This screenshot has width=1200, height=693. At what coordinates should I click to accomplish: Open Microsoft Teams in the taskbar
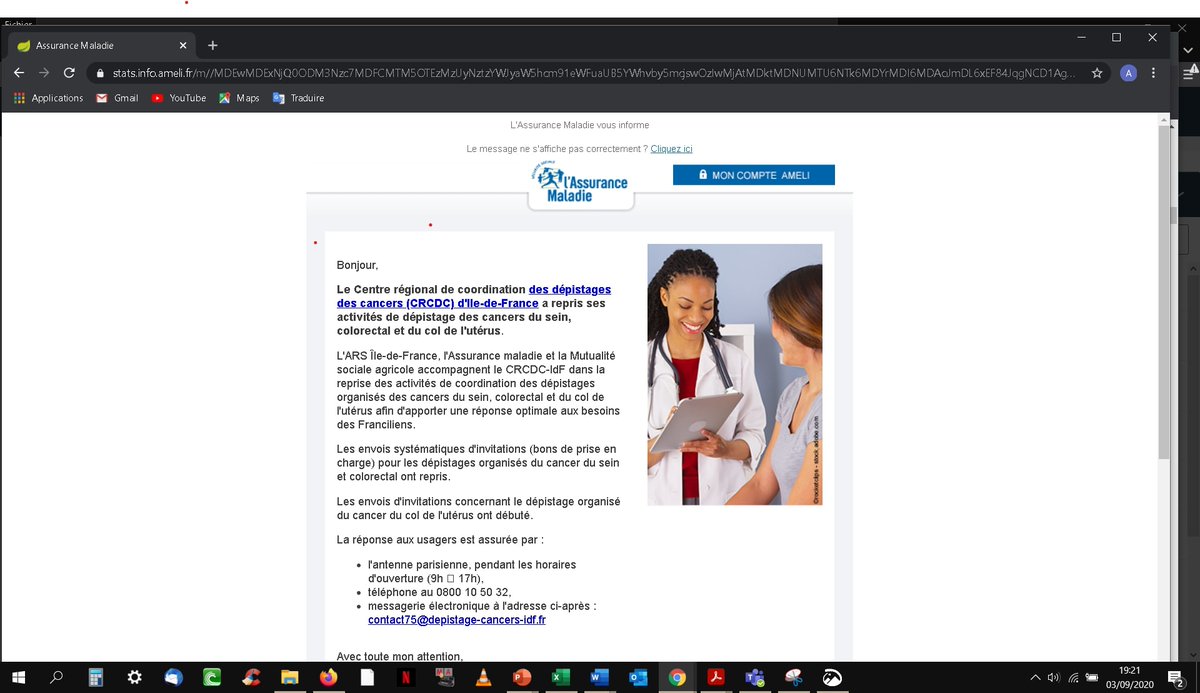[754, 677]
